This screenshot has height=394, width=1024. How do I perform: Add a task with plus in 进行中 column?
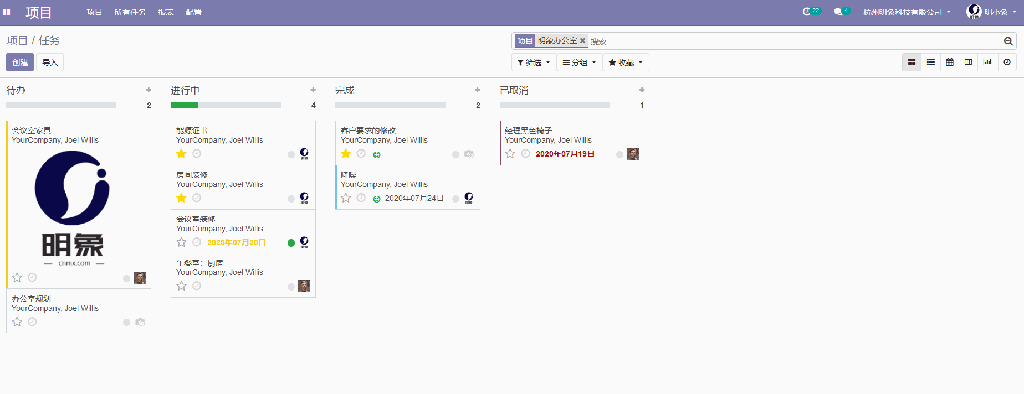pyautogui.click(x=313, y=90)
